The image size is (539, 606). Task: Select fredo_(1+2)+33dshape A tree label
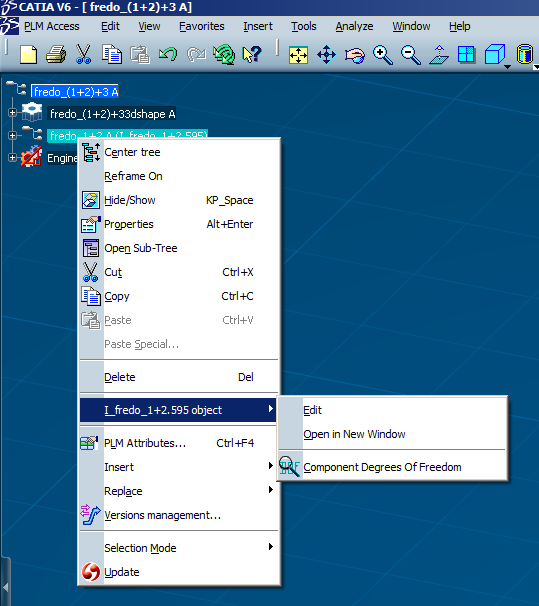point(112,114)
